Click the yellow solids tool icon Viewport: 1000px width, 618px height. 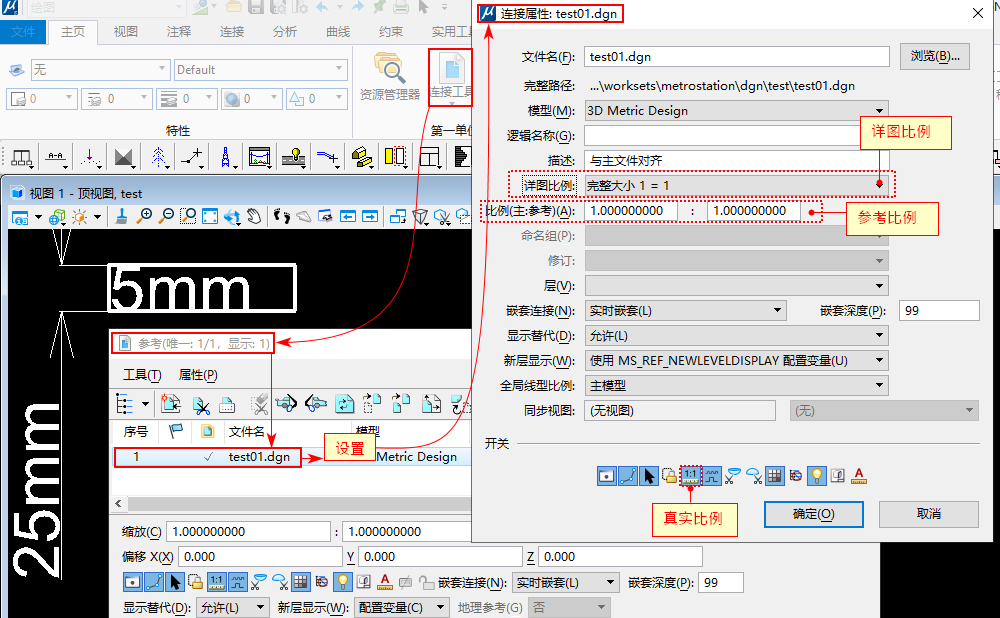pyautogui.click(x=362, y=156)
